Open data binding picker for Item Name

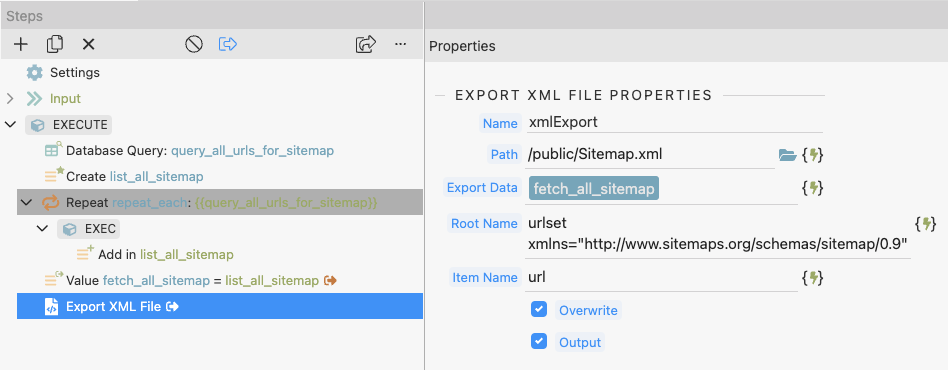(813, 278)
